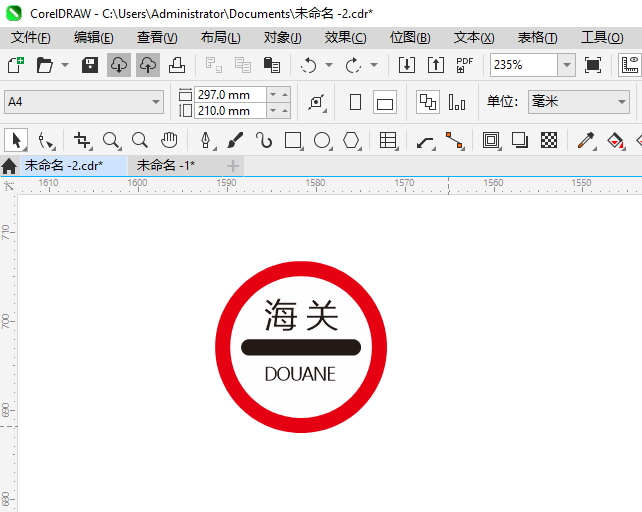Select the Color Eyedropper tool
The image size is (642, 512).
click(x=586, y=140)
